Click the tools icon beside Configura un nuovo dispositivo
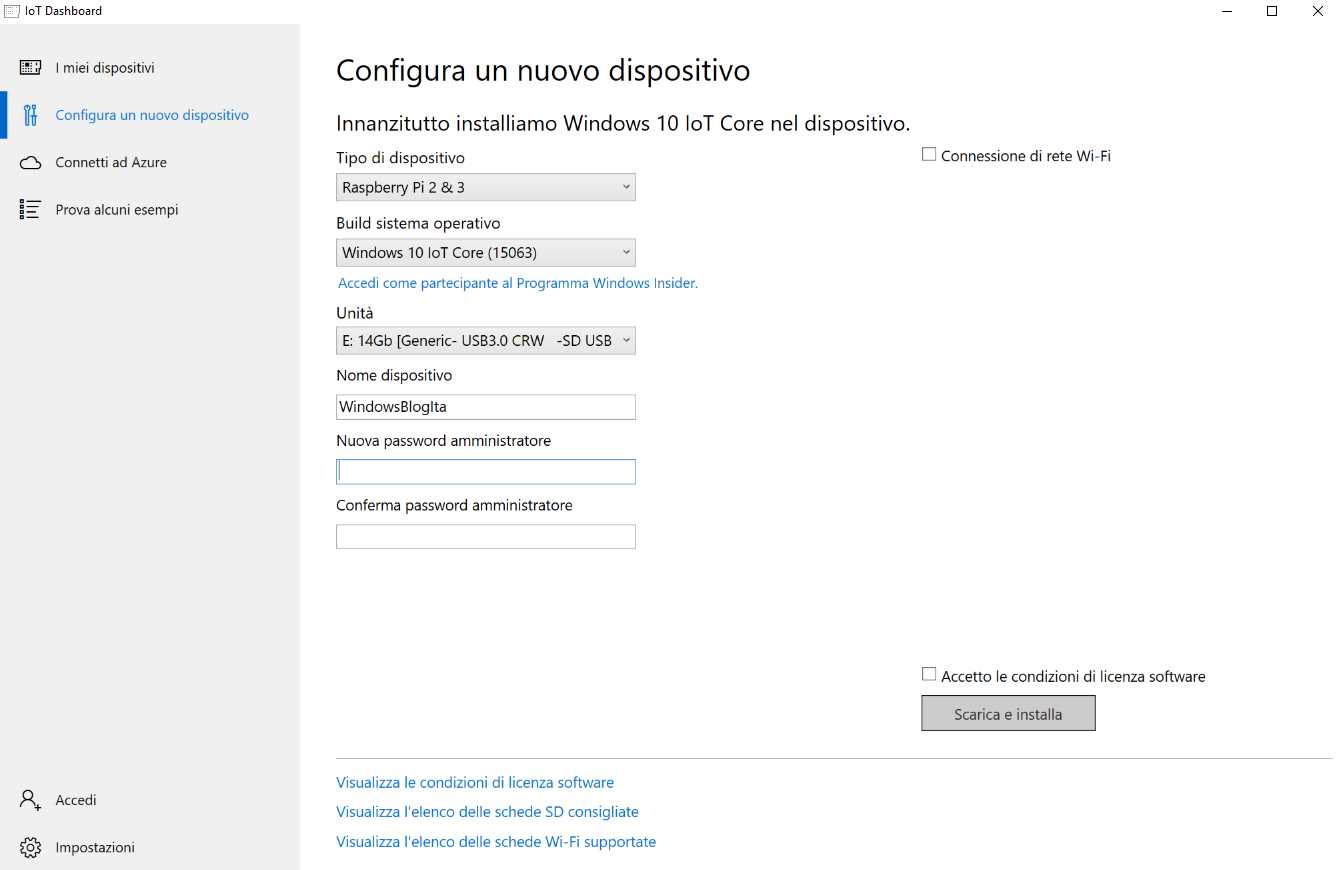 31,115
